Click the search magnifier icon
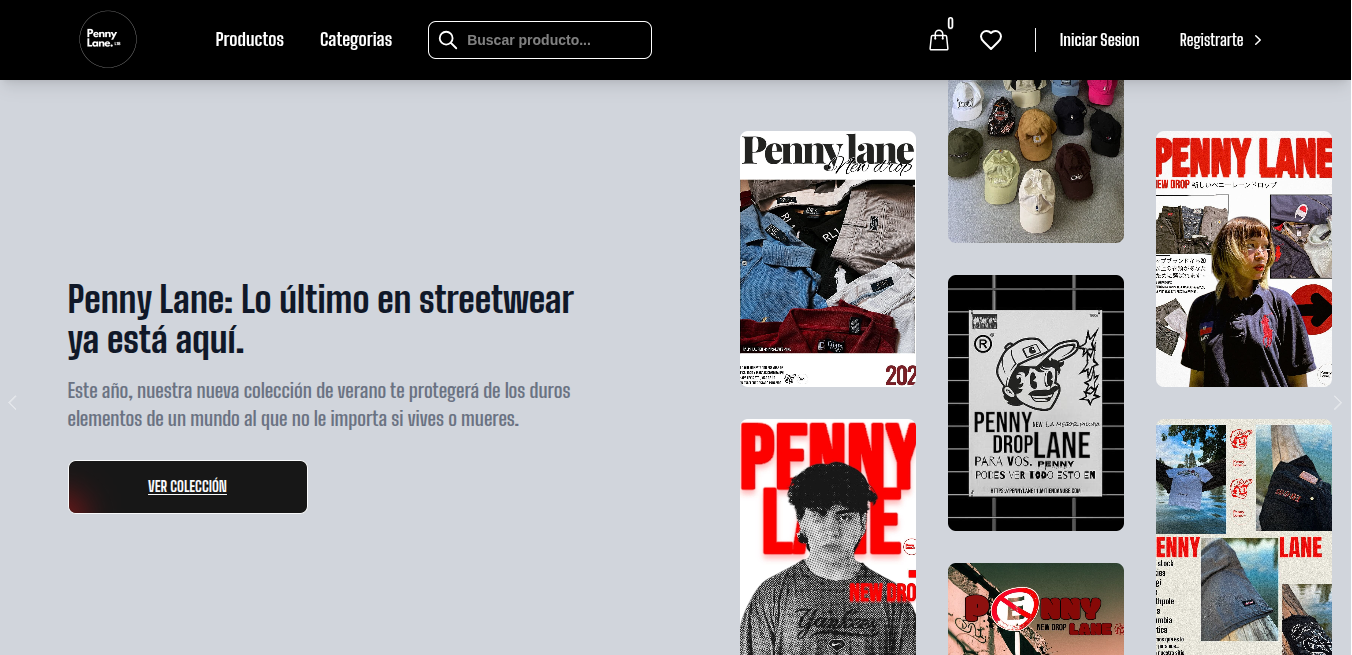 click(448, 40)
